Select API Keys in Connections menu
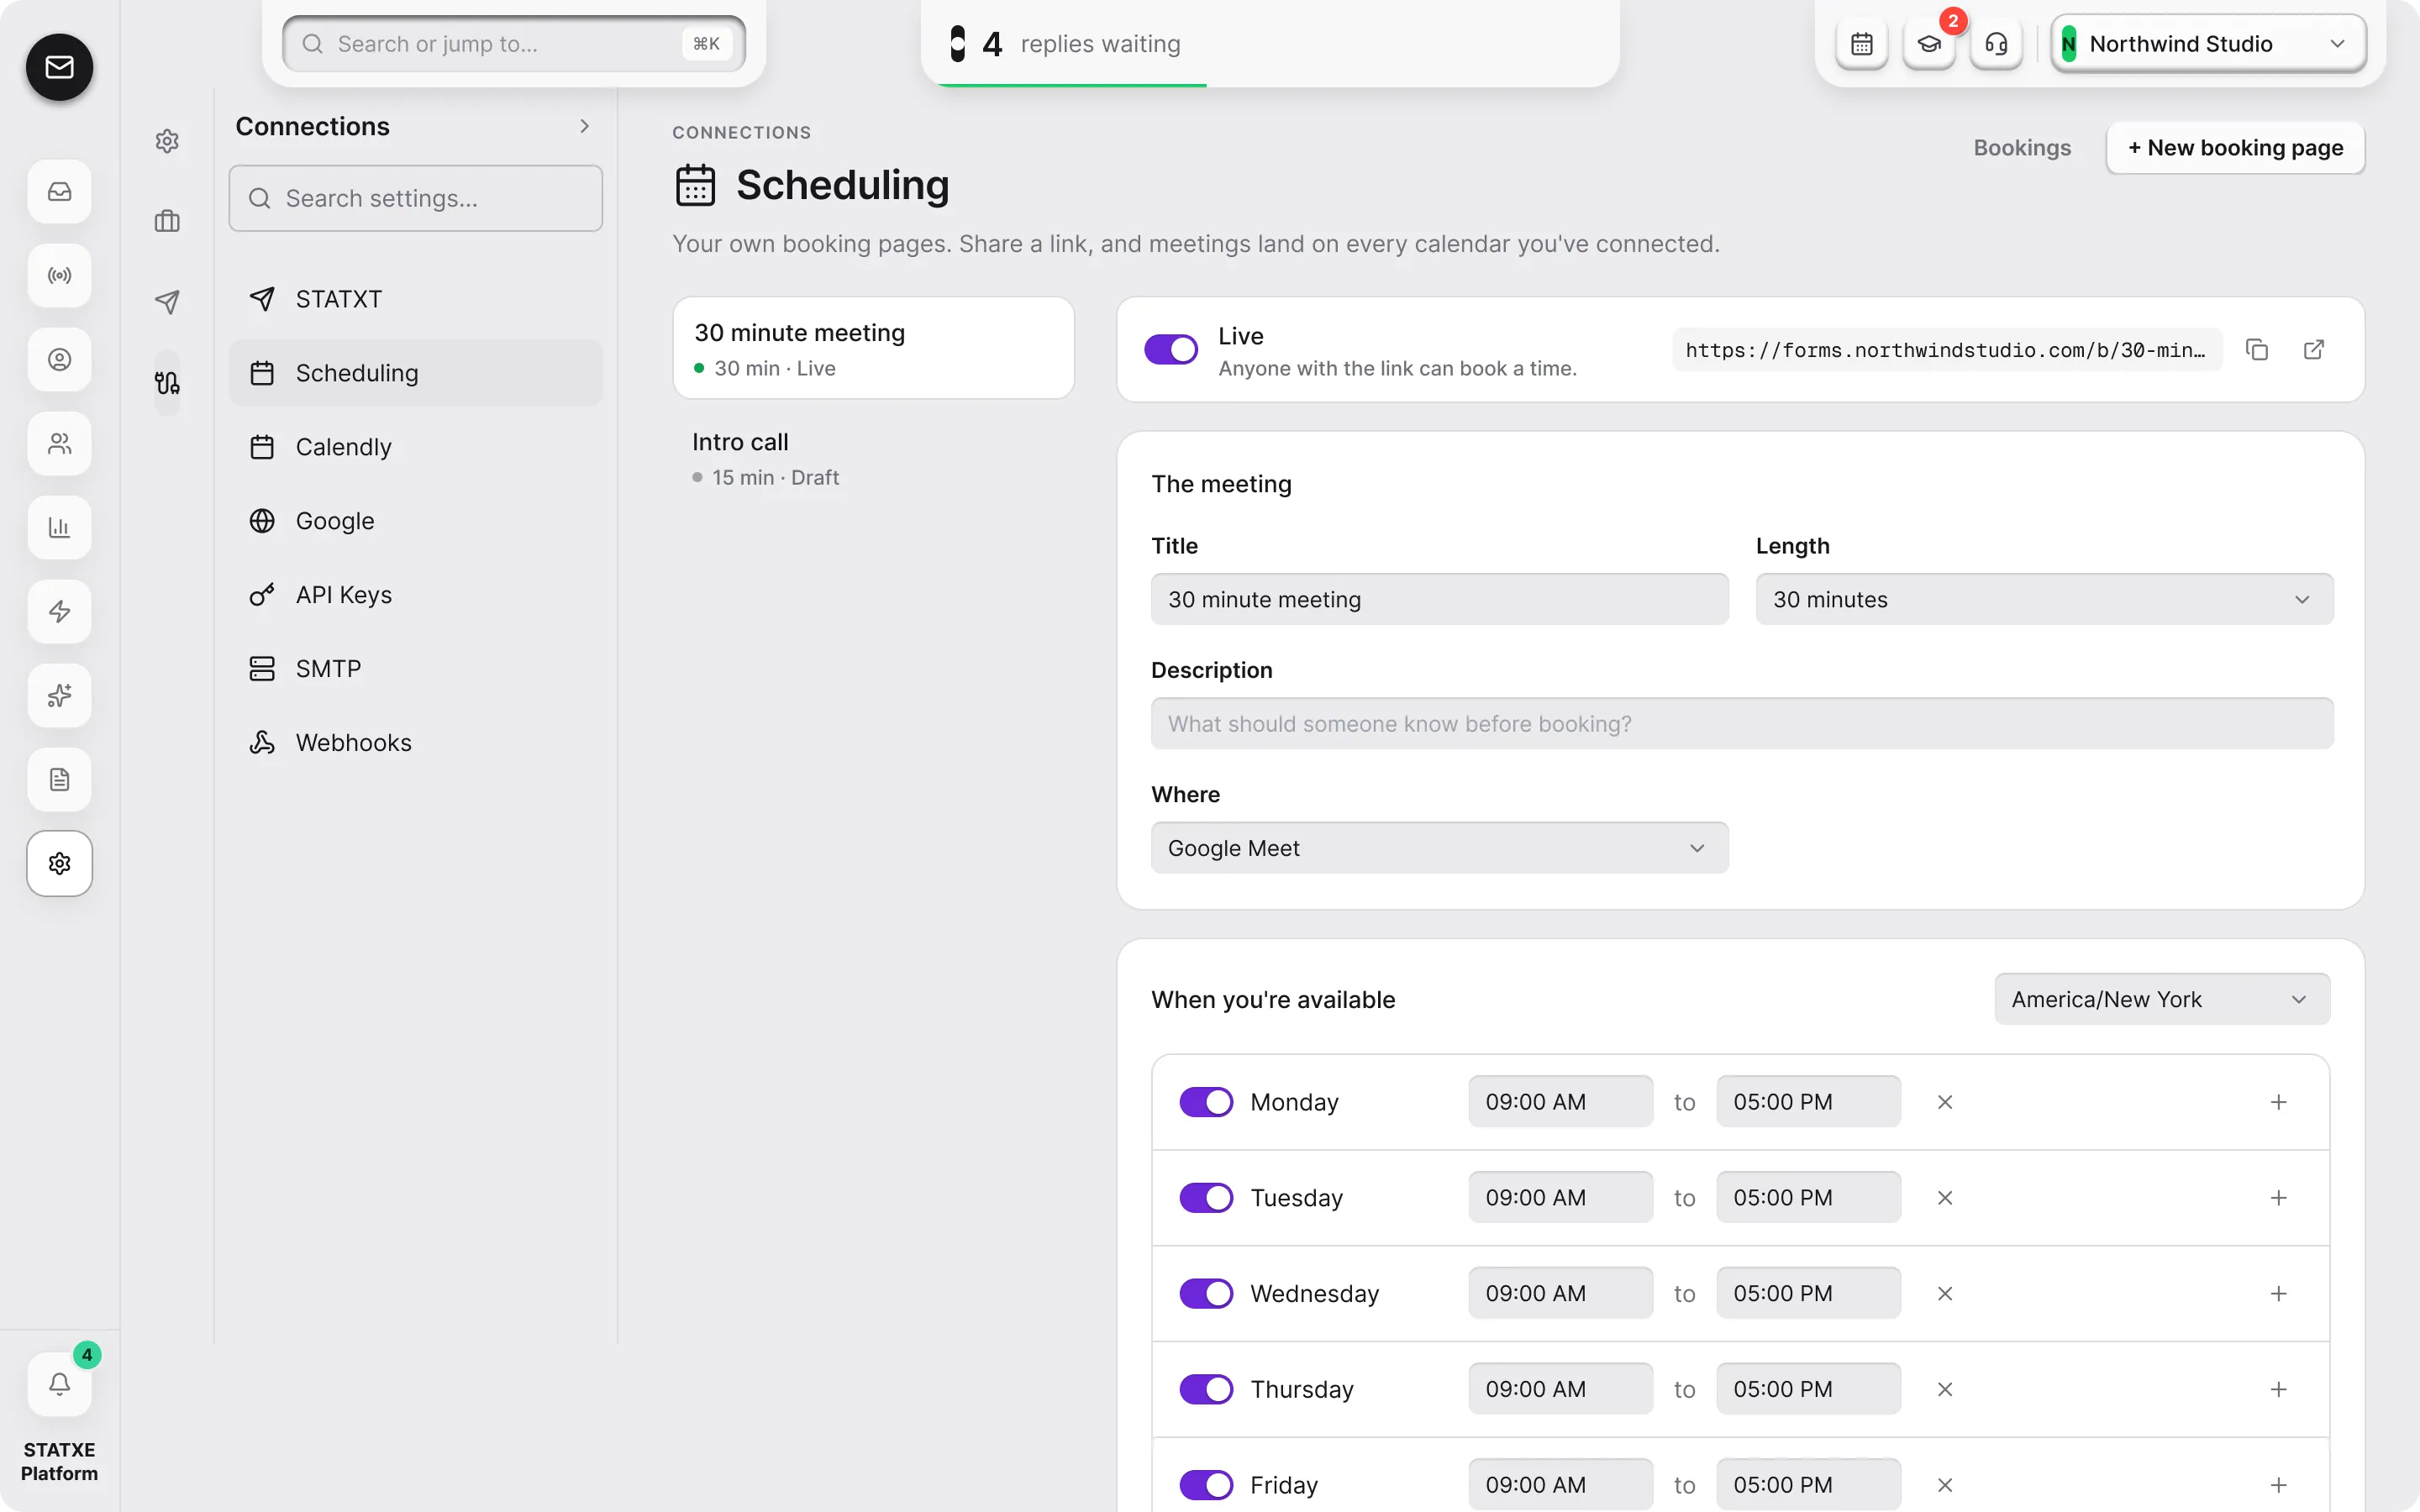2420x1512 pixels. tap(415, 595)
